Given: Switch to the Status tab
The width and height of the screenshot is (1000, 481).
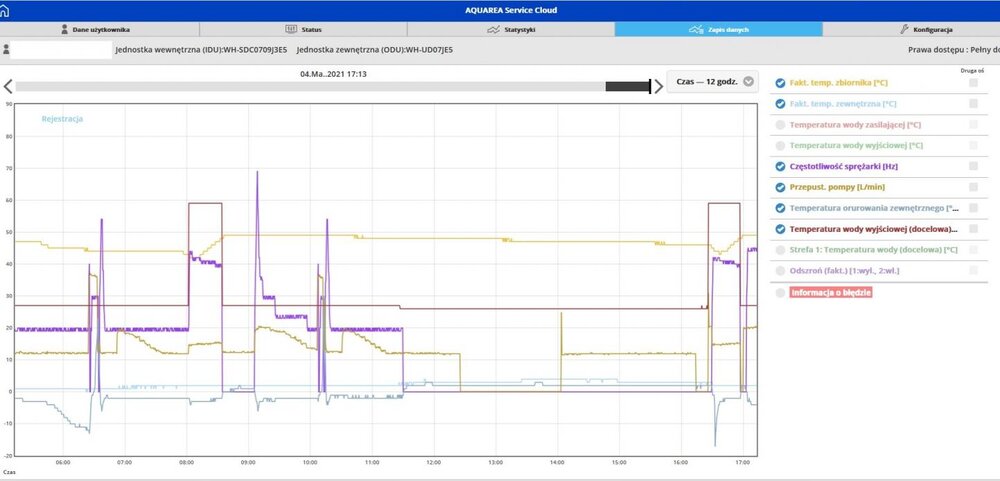Looking at the screenshot, I should click(304, 30).
